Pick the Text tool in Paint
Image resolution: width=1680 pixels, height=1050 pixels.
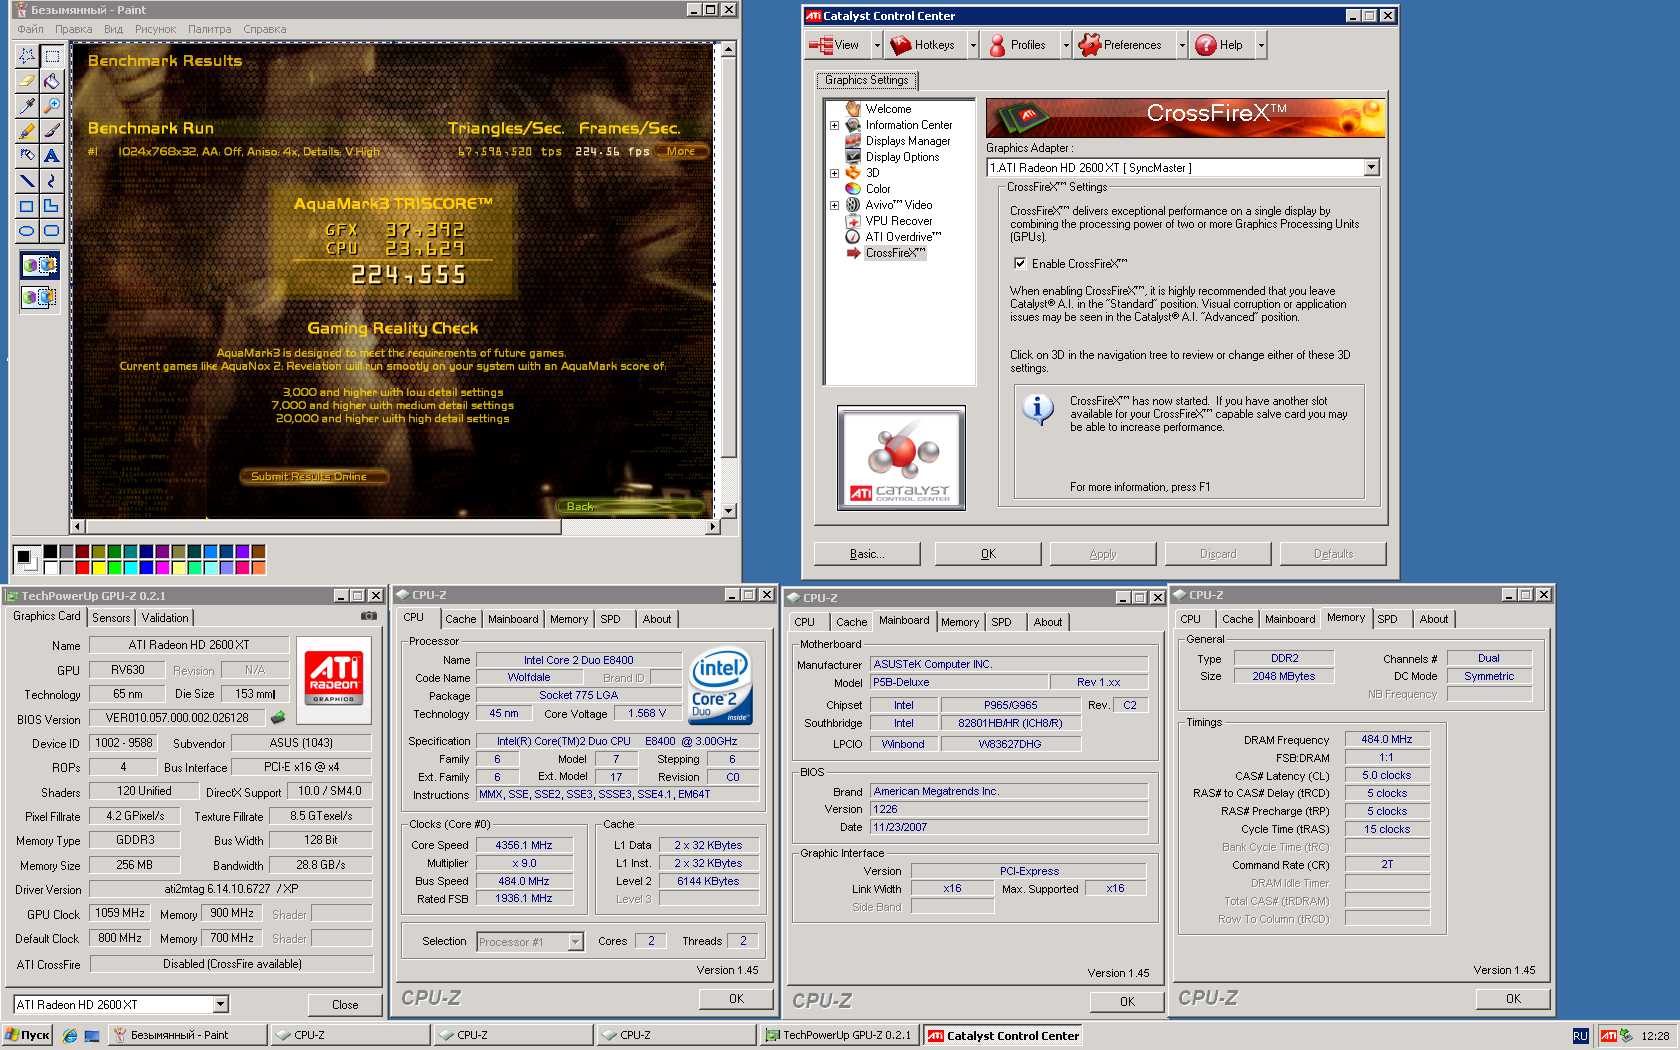(52, 156)
